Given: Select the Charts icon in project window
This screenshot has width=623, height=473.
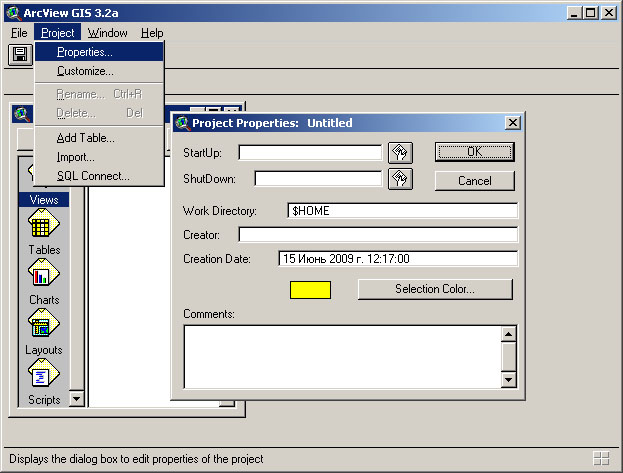Looking at the screenshot, I should click(x=44, y=273).
